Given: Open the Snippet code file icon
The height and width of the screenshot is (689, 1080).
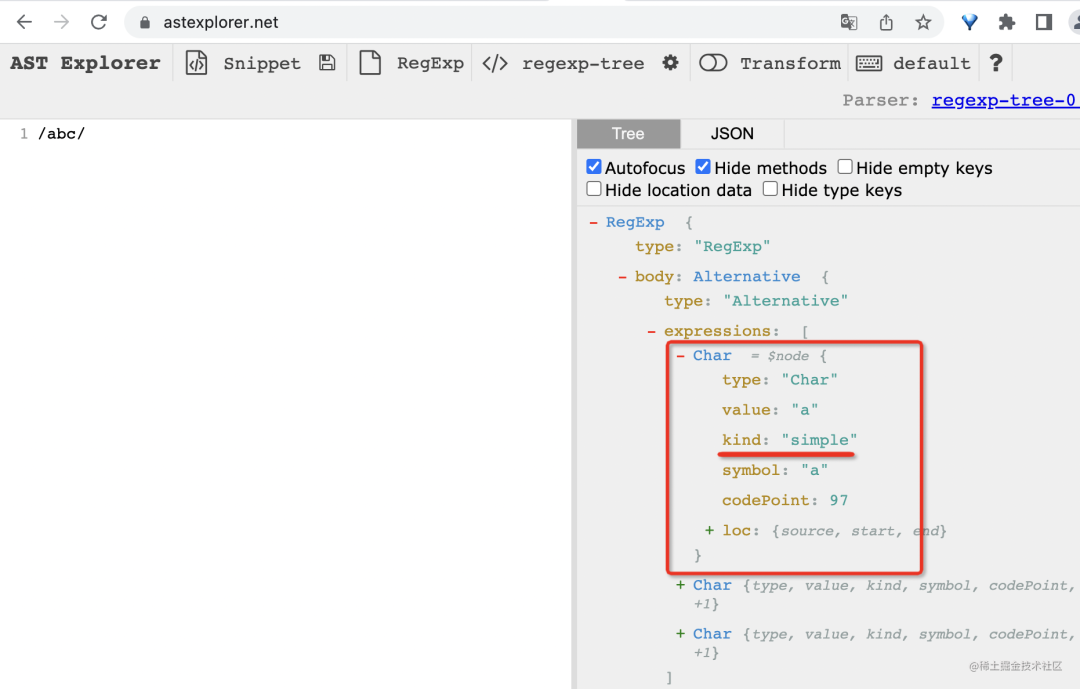Looking at the screenshot, I should [x=196, y=63].
